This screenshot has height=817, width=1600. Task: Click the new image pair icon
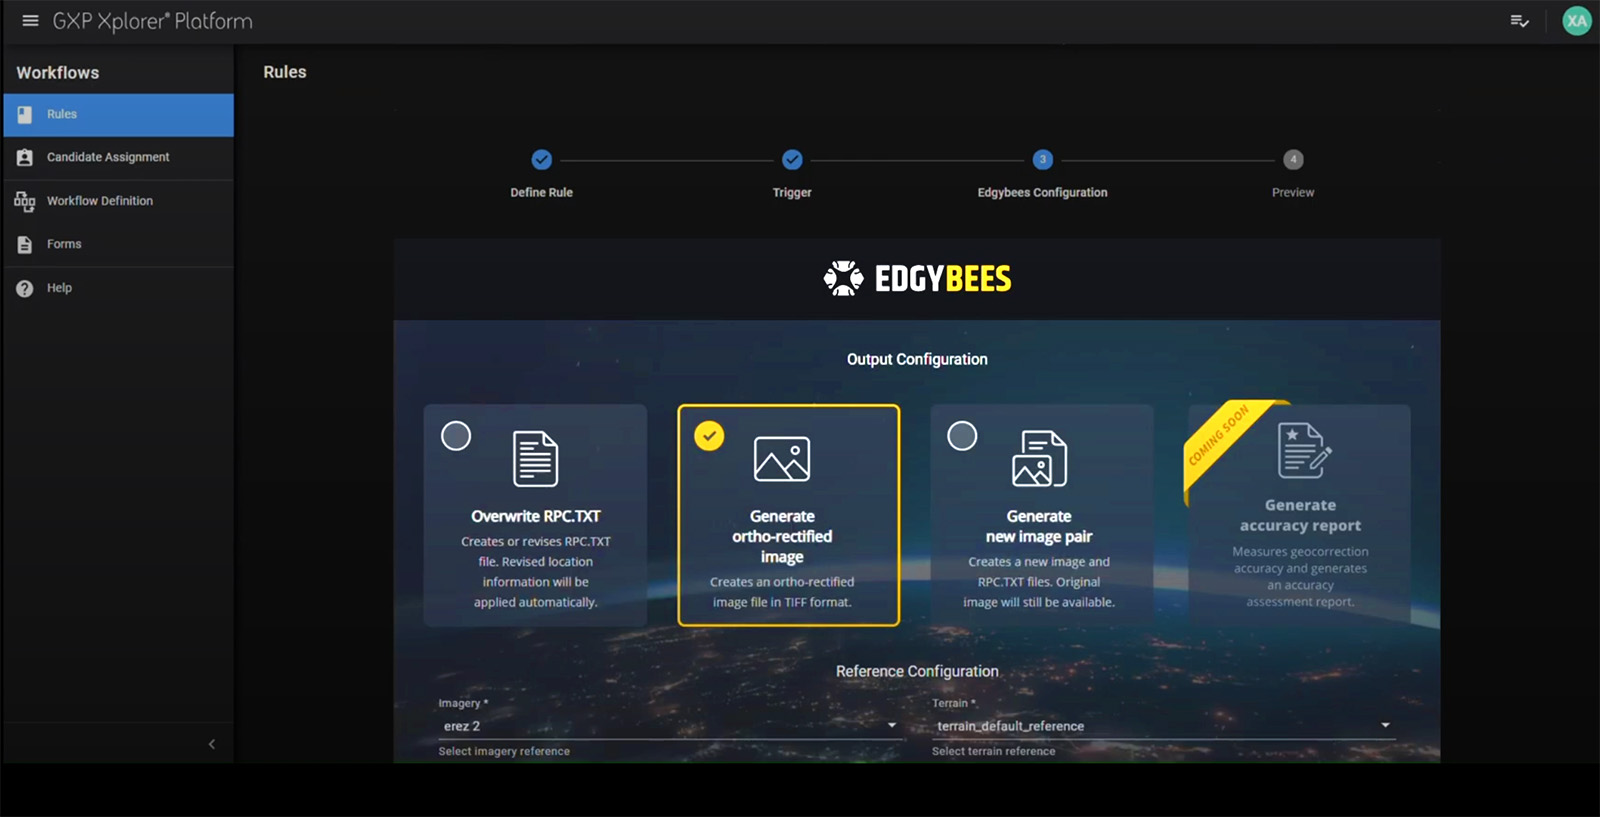1039,459
